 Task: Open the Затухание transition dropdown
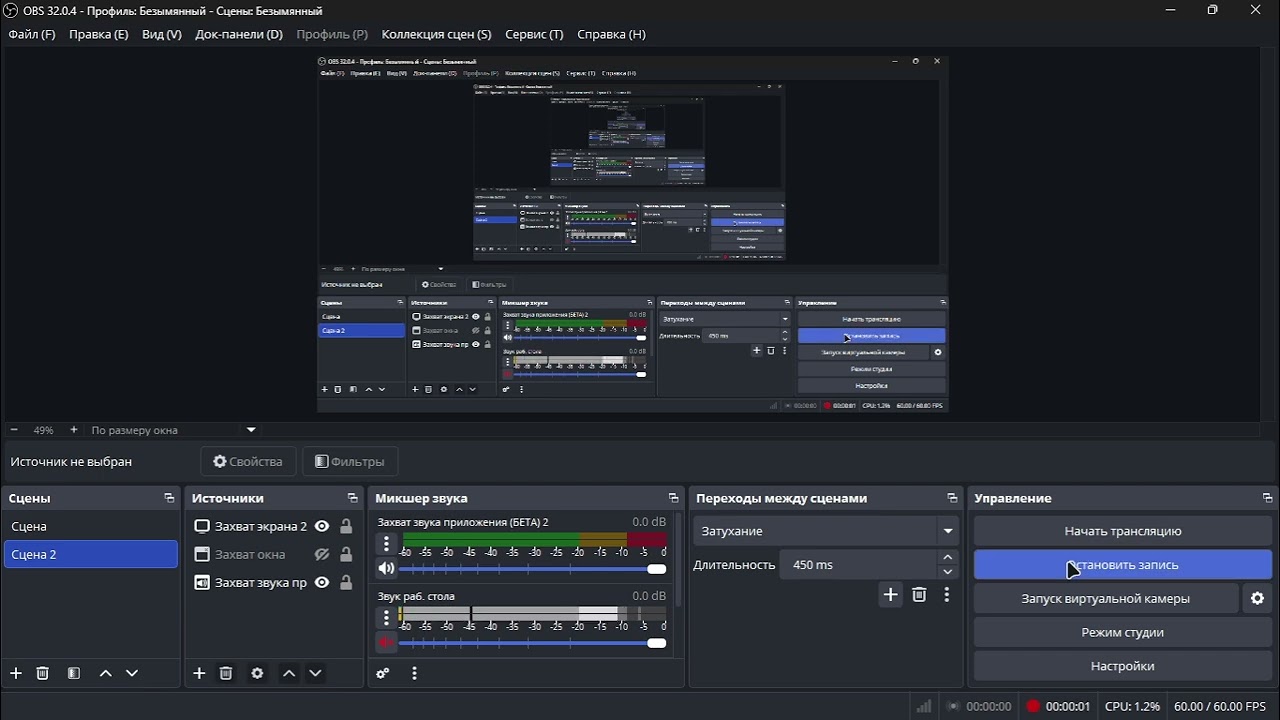[x=826, y=531]
